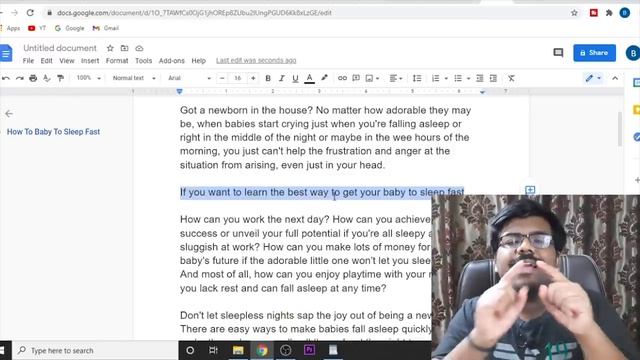Screen dimensions: 640x360
Task: Open the Format menu
Action: (117, 61)
